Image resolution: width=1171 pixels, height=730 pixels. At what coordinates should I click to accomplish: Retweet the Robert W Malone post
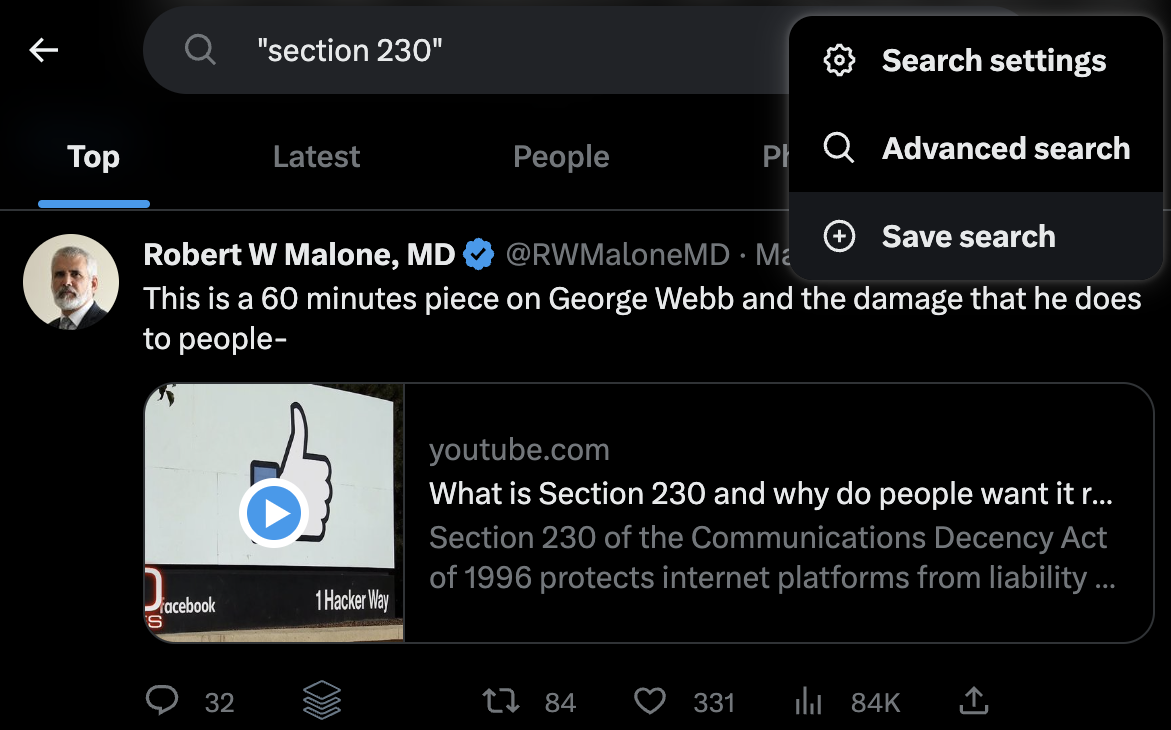click(501, 701)
